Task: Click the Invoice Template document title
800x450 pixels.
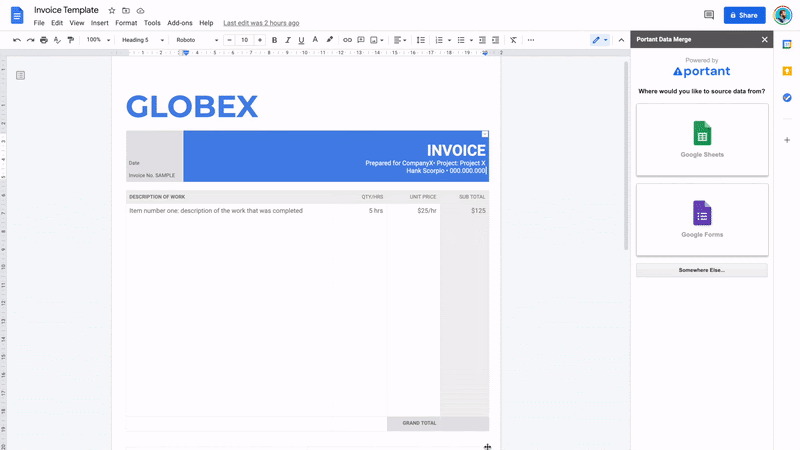Action: pyautogui.click(x=66, y=10)
